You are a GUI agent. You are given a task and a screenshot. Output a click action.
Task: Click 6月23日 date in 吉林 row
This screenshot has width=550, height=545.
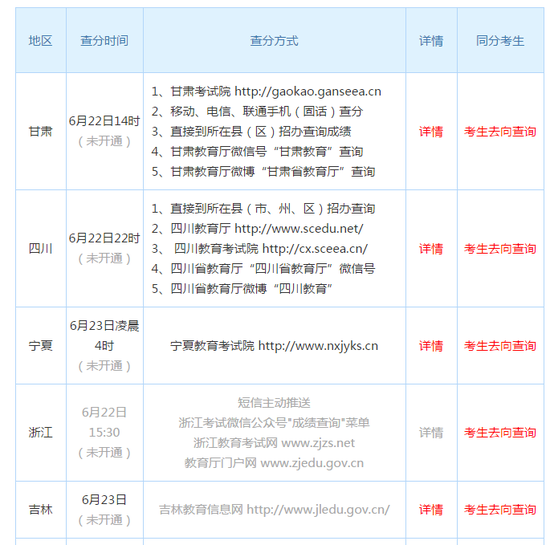(x=105, y=499)
